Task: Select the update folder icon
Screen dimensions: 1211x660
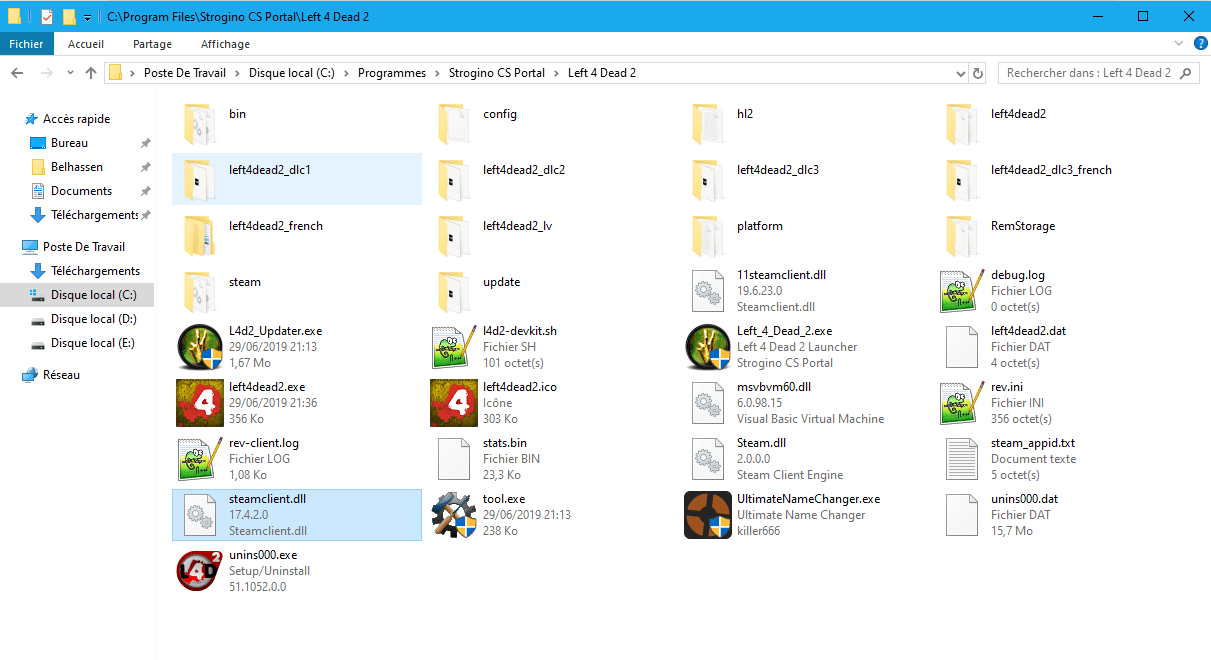Action: [x=454, y=291]
